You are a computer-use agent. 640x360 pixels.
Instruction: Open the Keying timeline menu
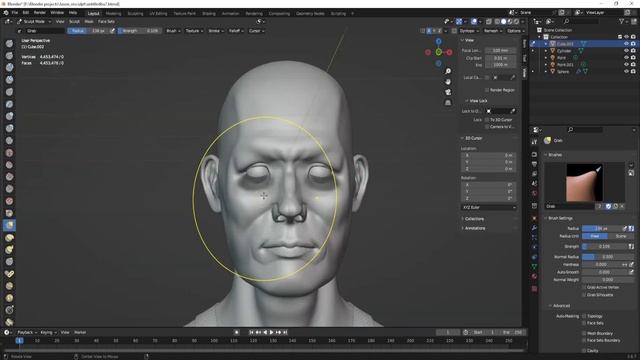coord(48,332)
